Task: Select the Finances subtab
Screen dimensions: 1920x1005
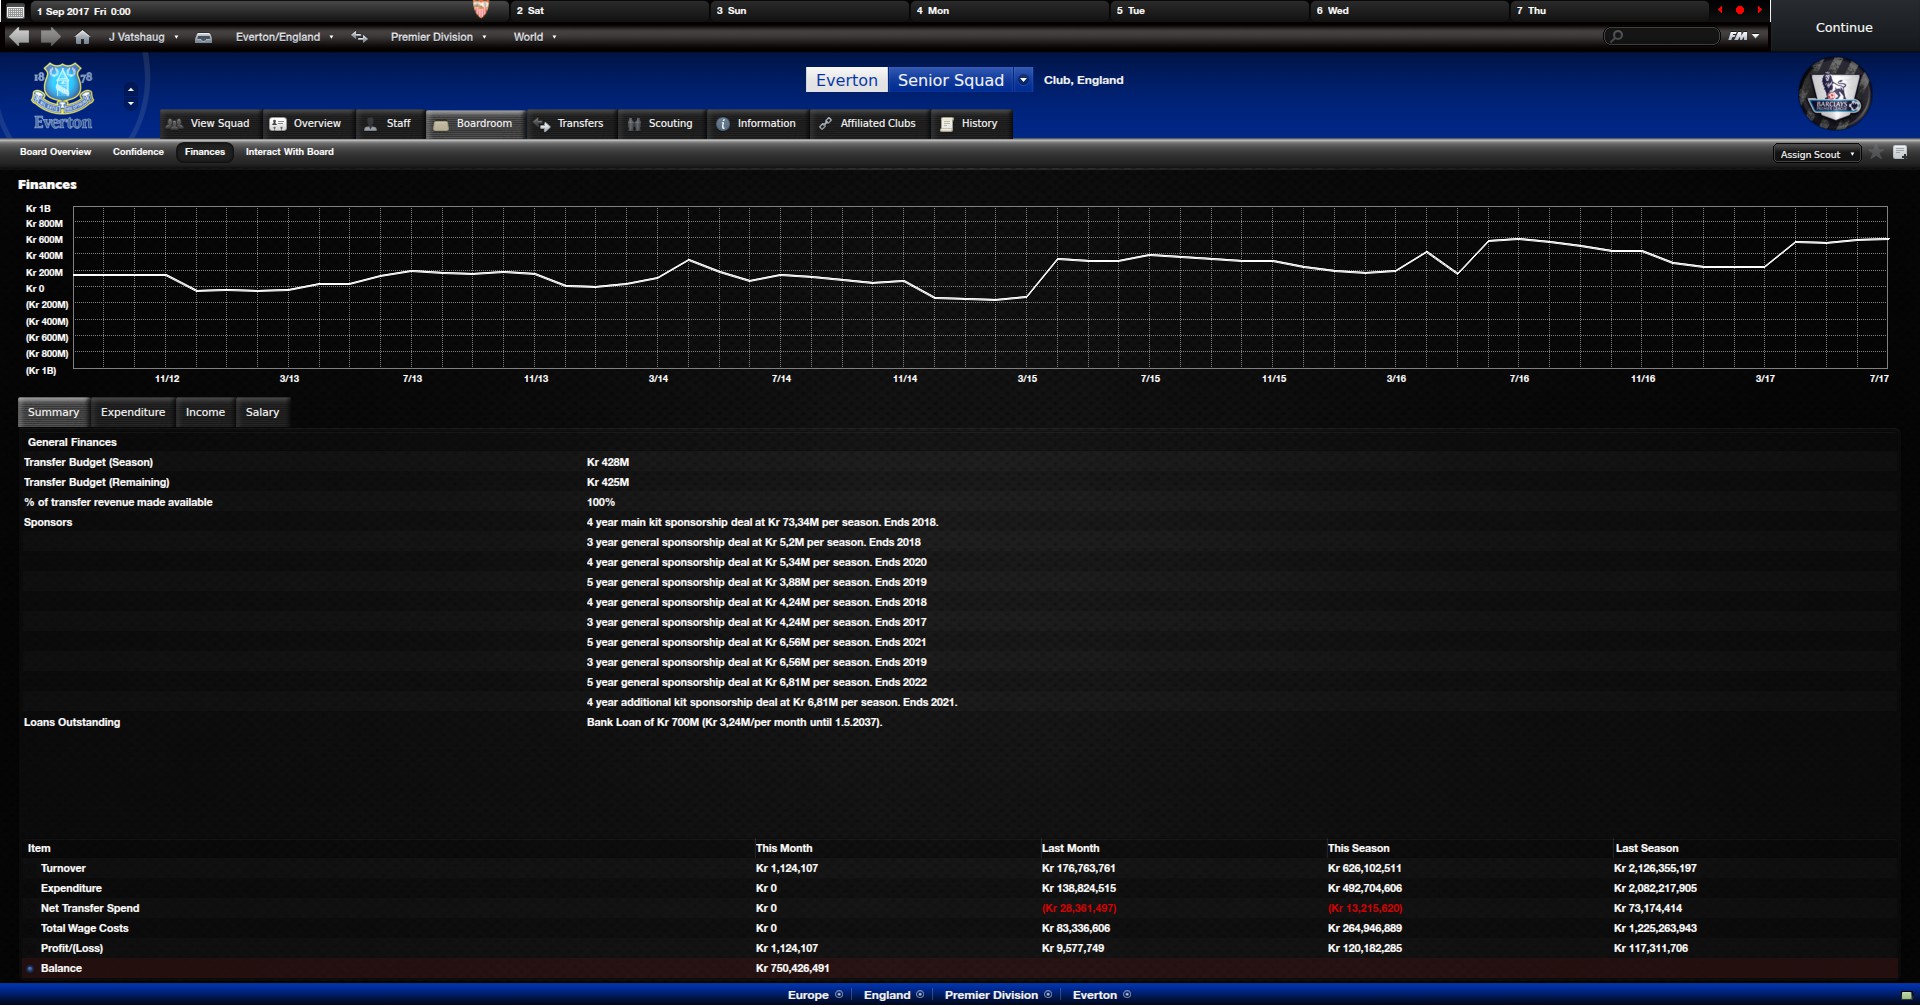Action: pyautogui.click(x=205, y=152)
